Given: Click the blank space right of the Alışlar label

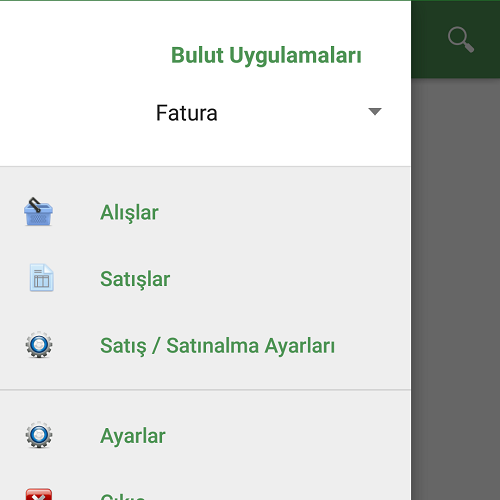Looking at the screenshot, I should [x=283, y=212].
